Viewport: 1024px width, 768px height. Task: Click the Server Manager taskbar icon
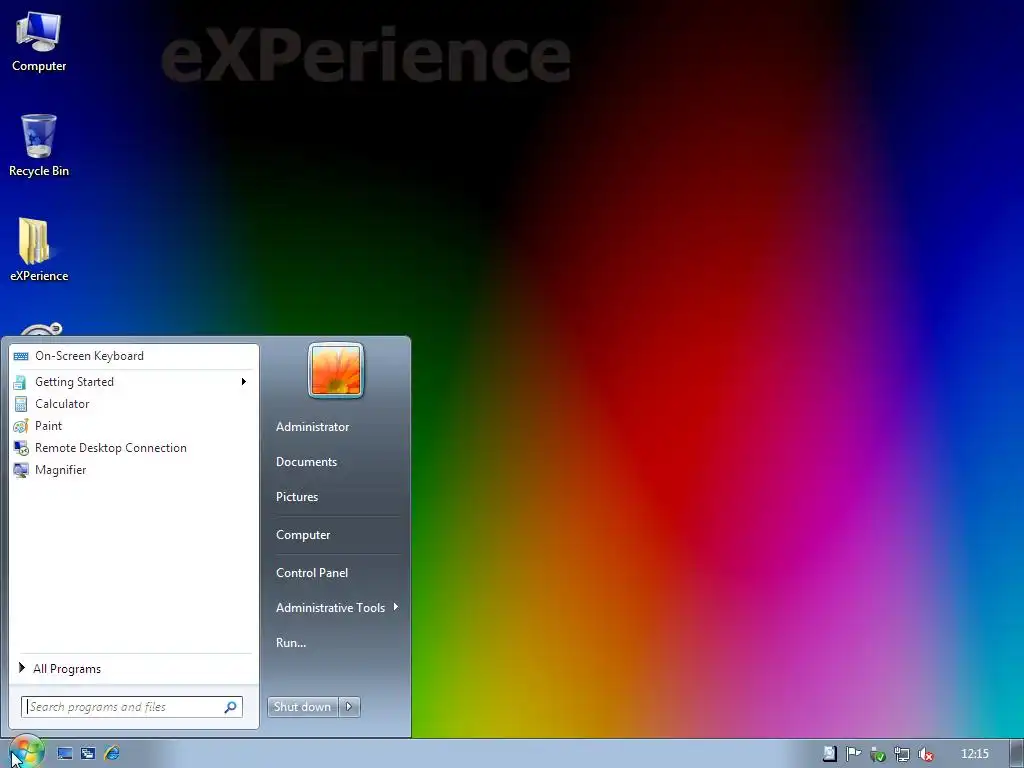(65, 754)
